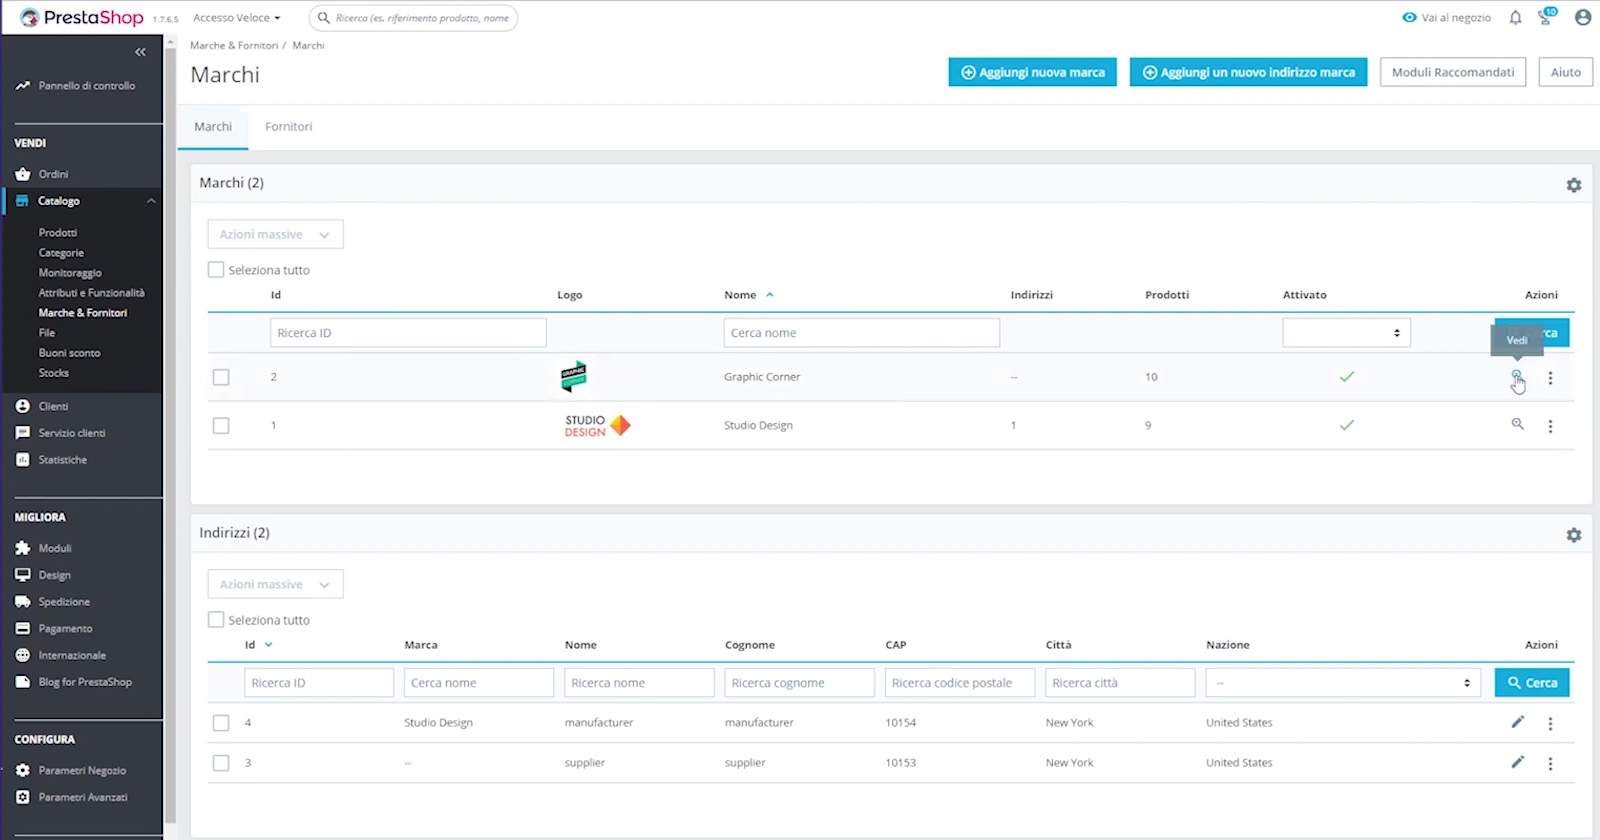The height and width of the screenshot is (840, 1600).
Task: Tick Seleziona tutto checkbox in Marchi
Action: pyautogui.click(x=216, y=270)
